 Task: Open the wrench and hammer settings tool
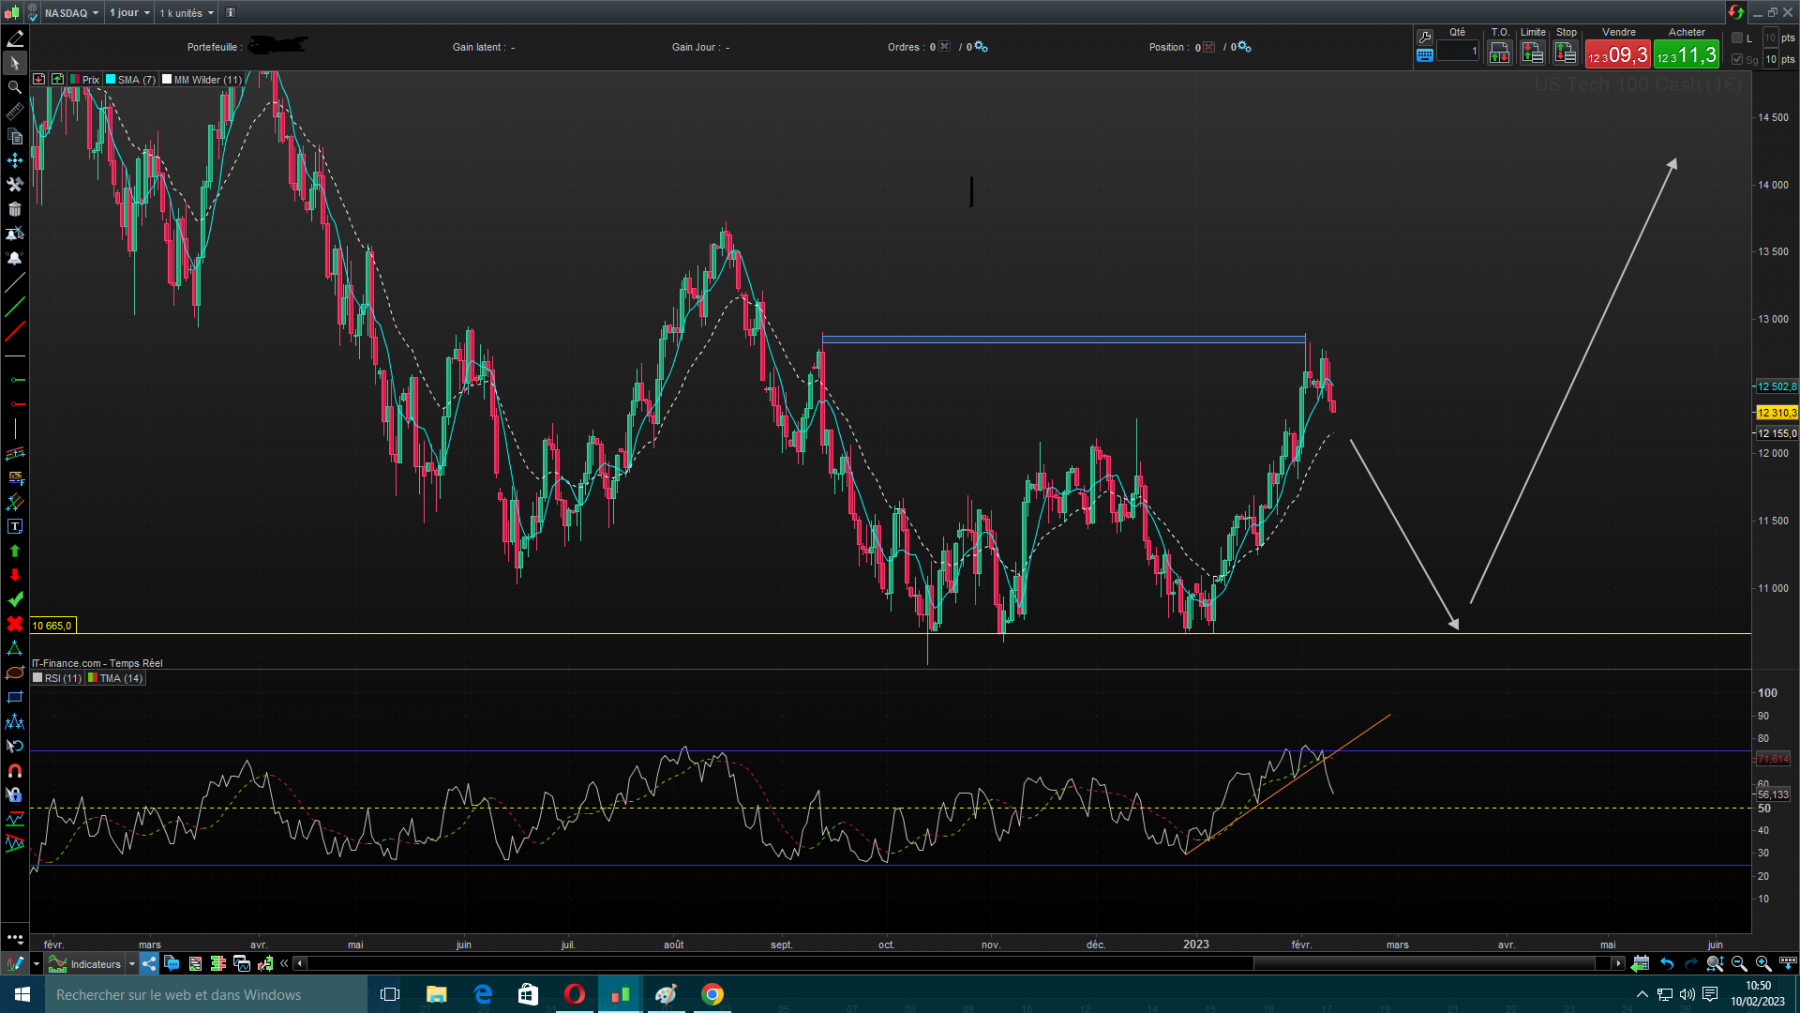point(15,184)
